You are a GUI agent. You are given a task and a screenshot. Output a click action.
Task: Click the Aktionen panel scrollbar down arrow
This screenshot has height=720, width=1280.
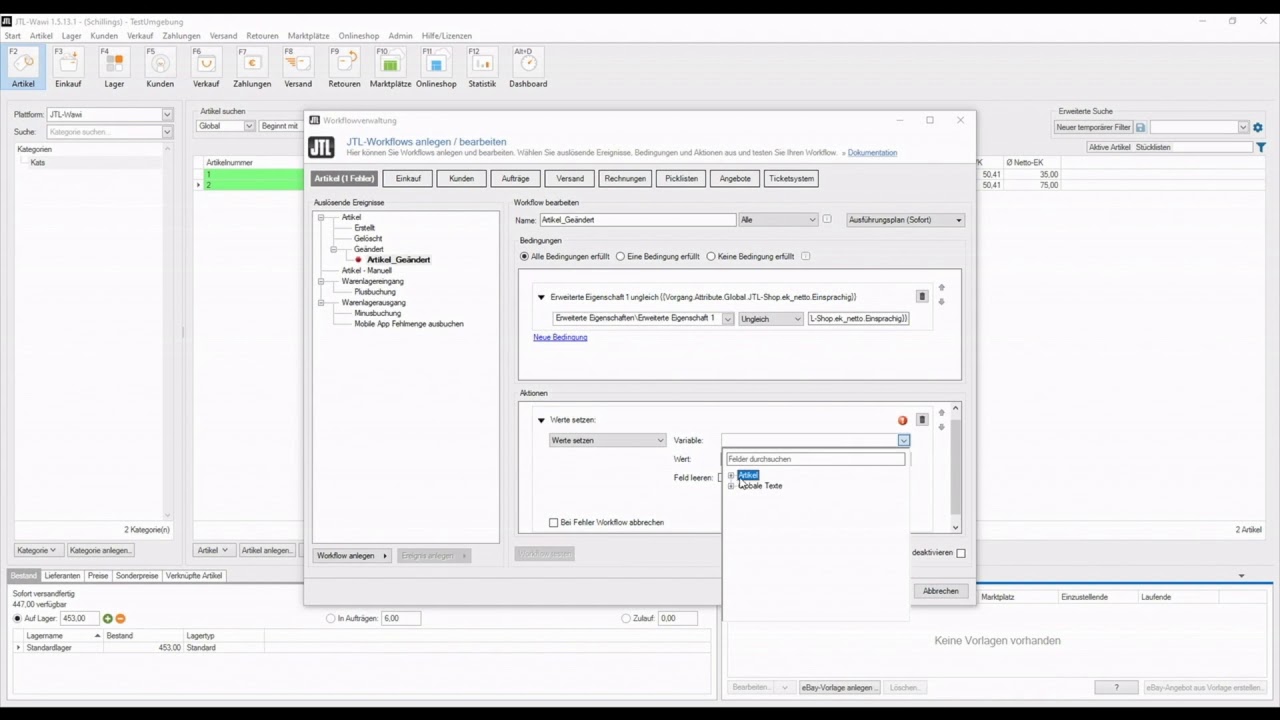955,527
